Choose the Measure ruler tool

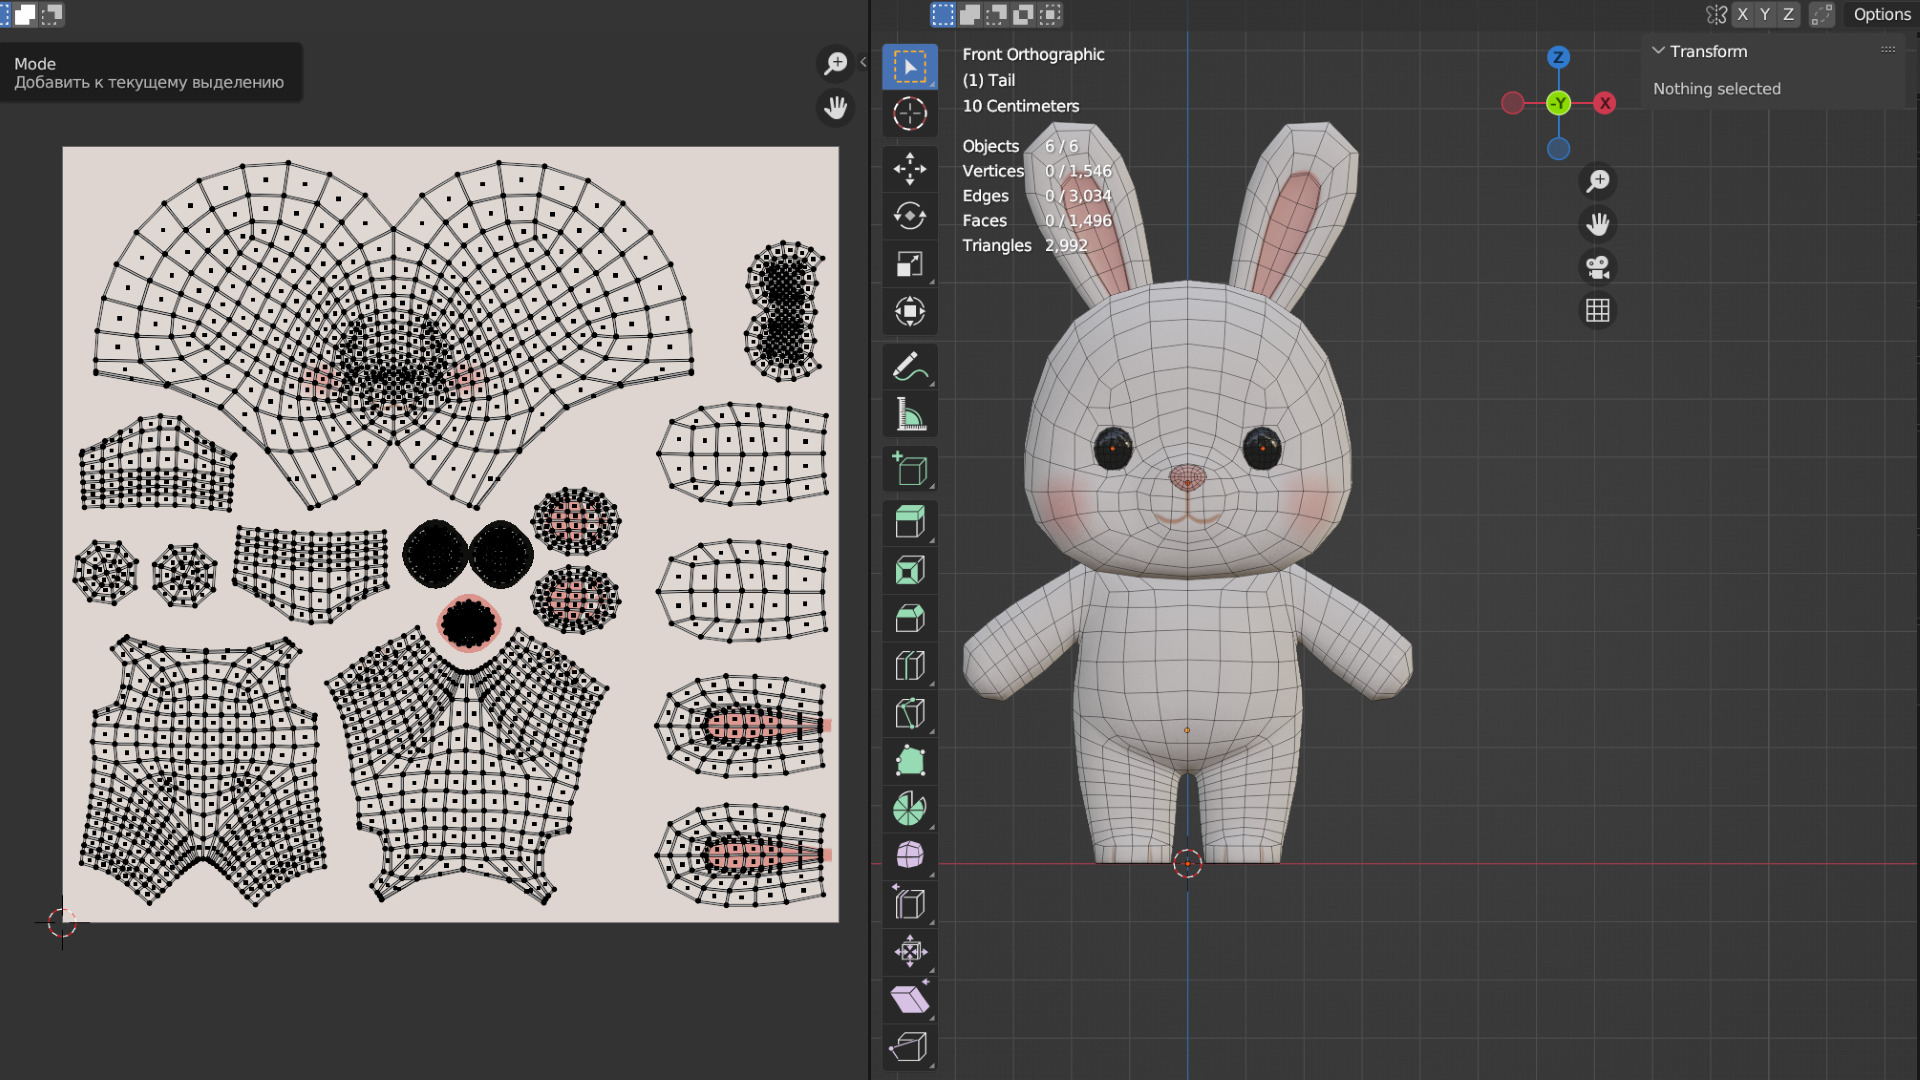[x=909, y=415]
